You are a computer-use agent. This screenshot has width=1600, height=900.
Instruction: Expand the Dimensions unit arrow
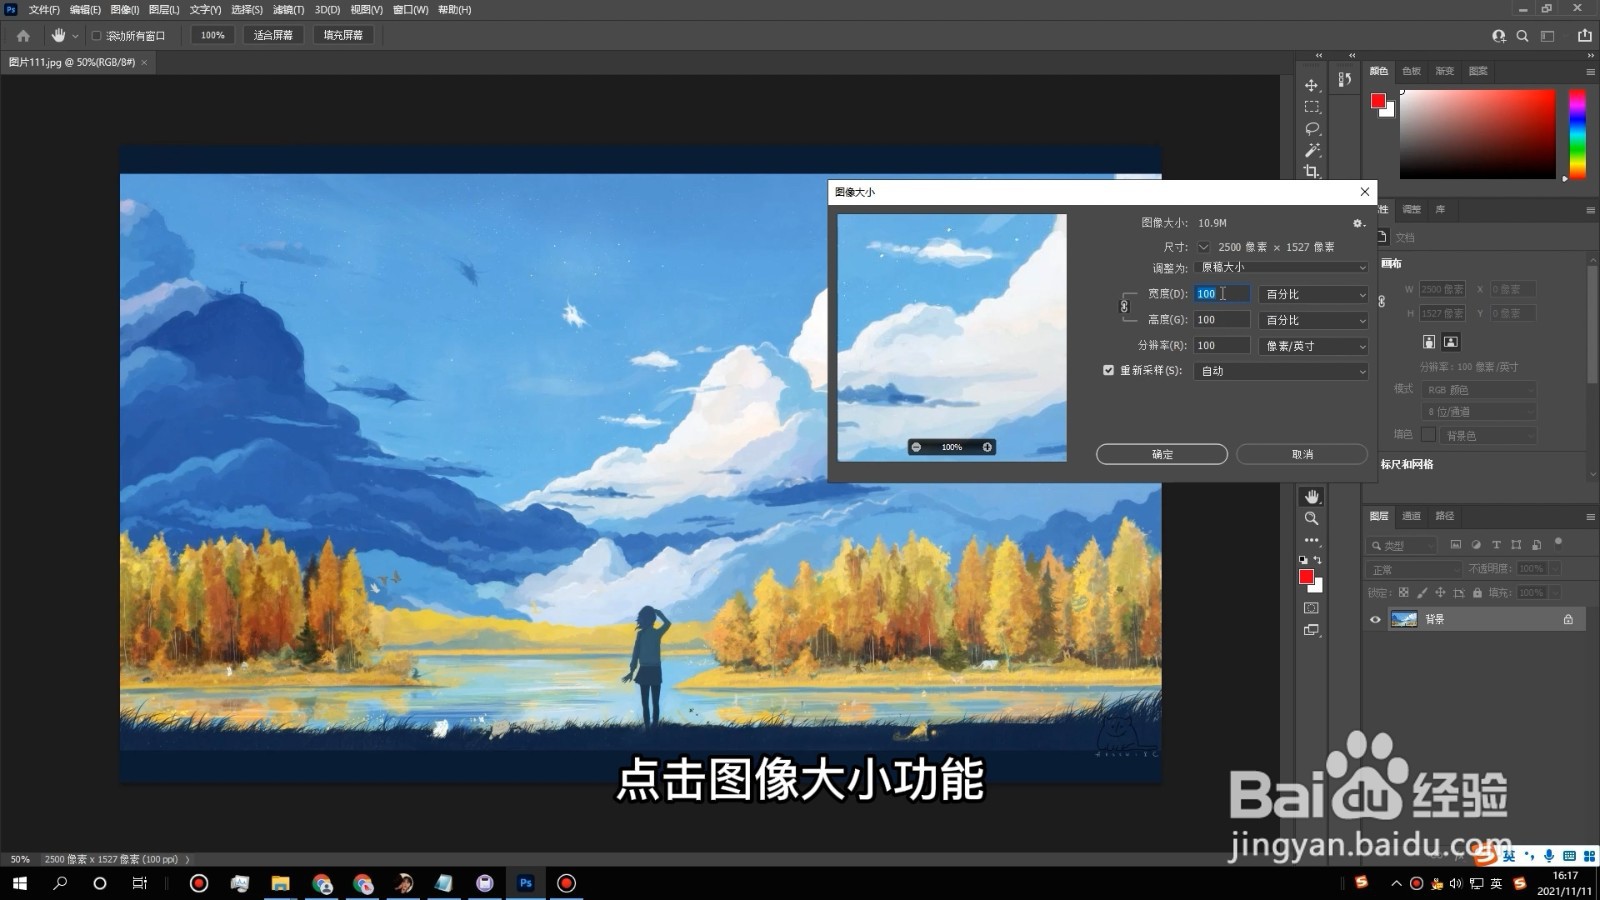[x=1203, y=247]
